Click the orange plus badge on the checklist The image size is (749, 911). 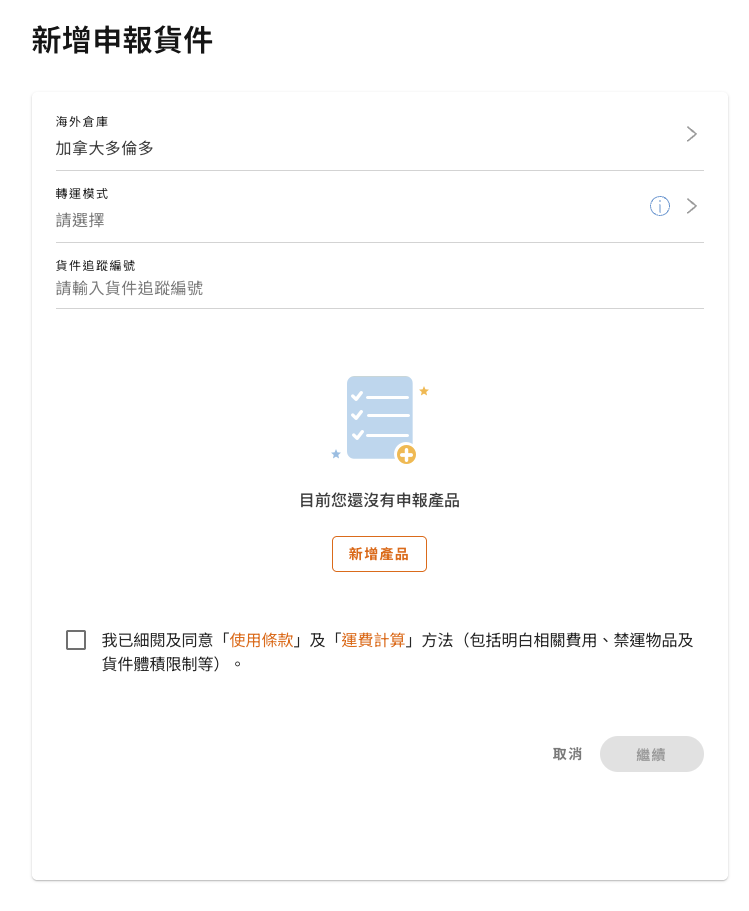(x=406, y=455)
